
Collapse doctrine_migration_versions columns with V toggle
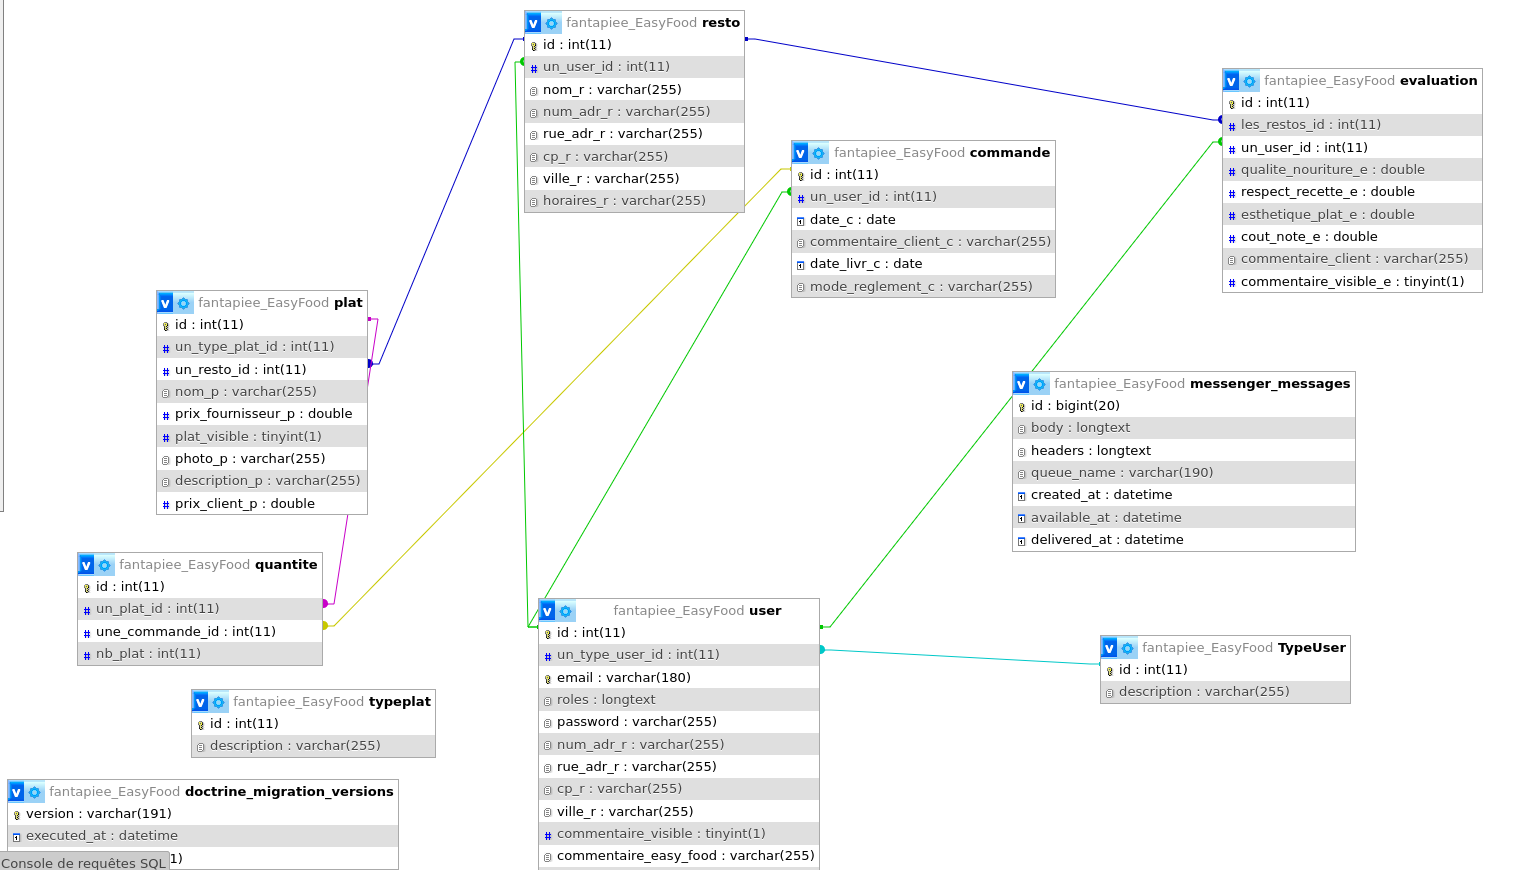(x=16, y=792)
